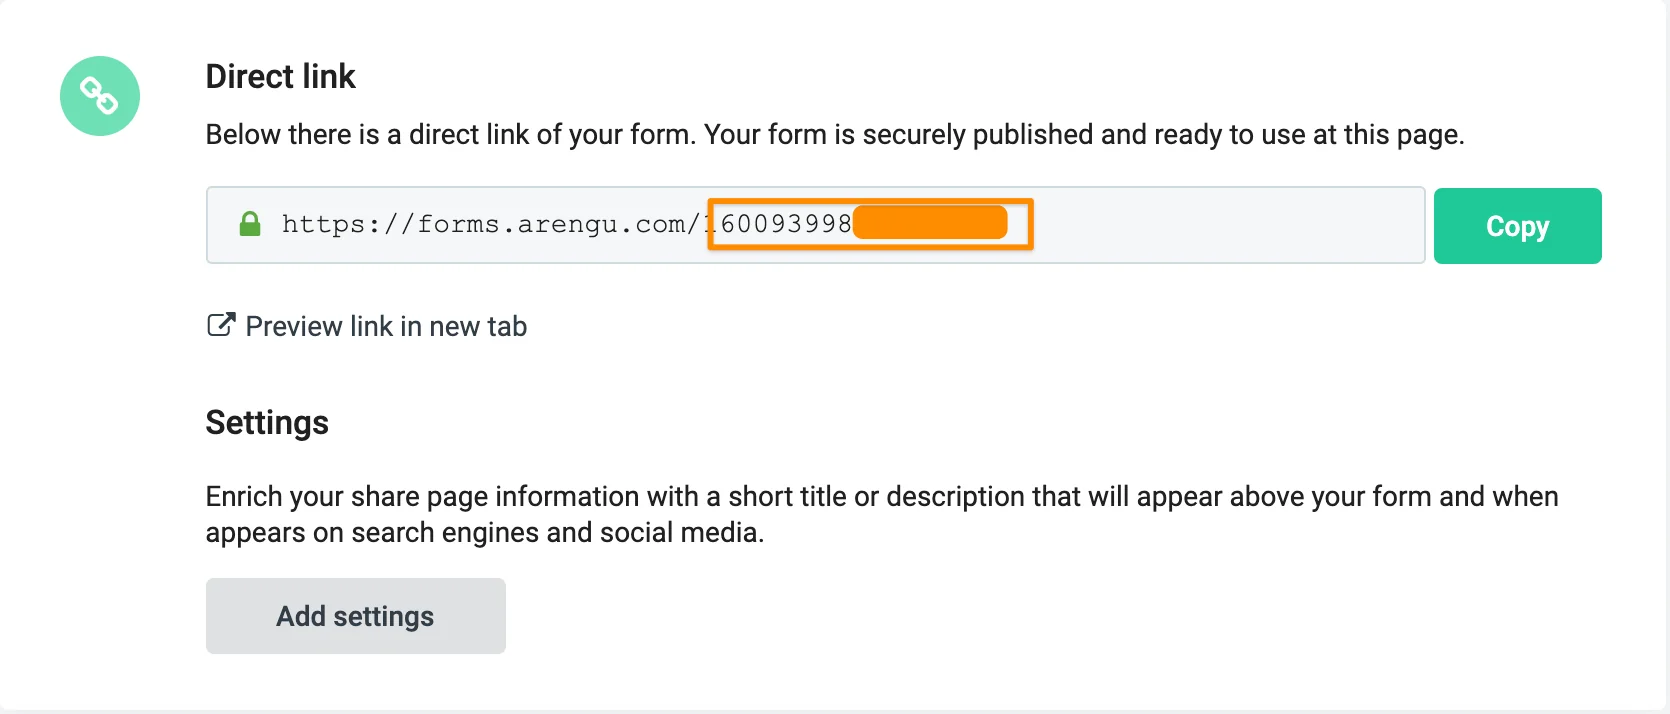Click the orange redacted block in URL
Screen dimensions: 1670x714
[x=930, y=223]
